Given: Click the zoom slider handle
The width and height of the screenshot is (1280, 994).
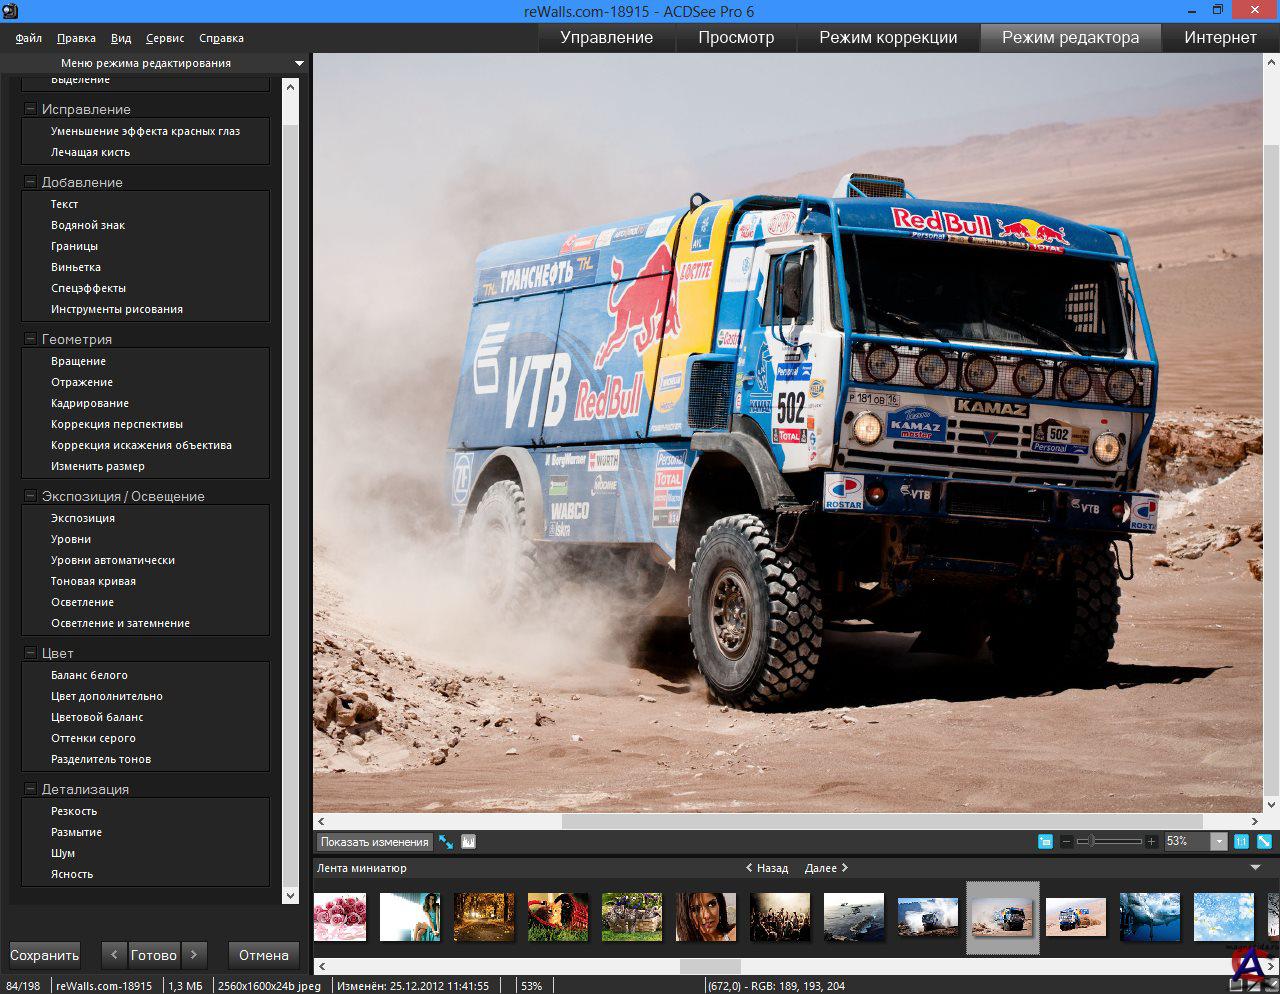Looking at the screenshot, I should coord(1091,842).
